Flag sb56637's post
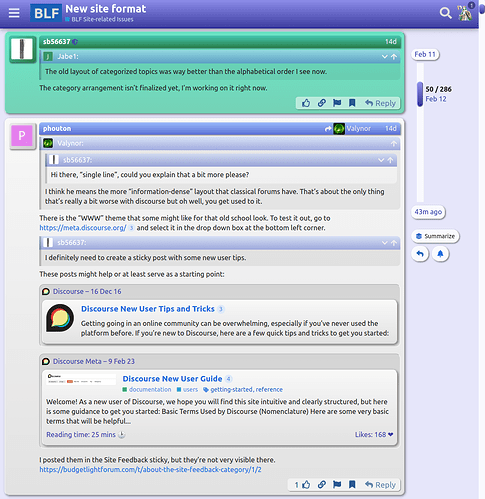This screenshot has width=485, height=499. (x=337, y=103)
